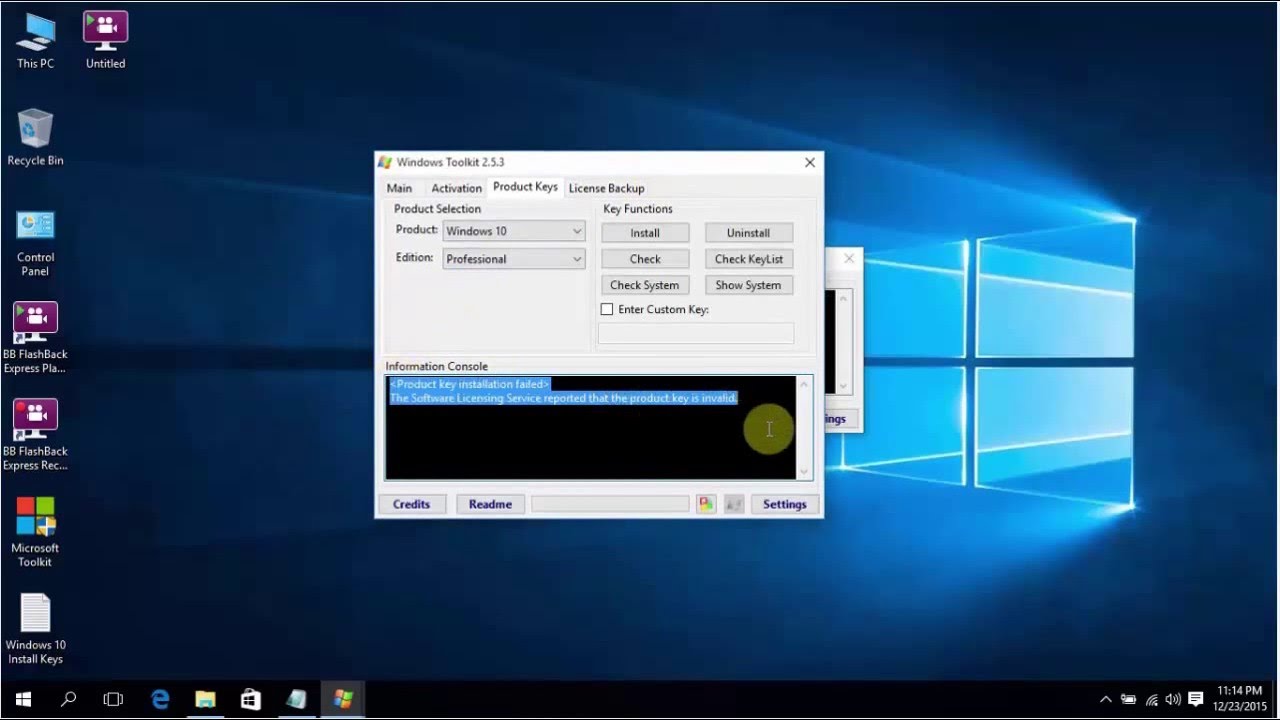Click the greyed Windows toolkit icon button
The width and height of the screenshot is (1280, 720).
click(x=734, y=504)
